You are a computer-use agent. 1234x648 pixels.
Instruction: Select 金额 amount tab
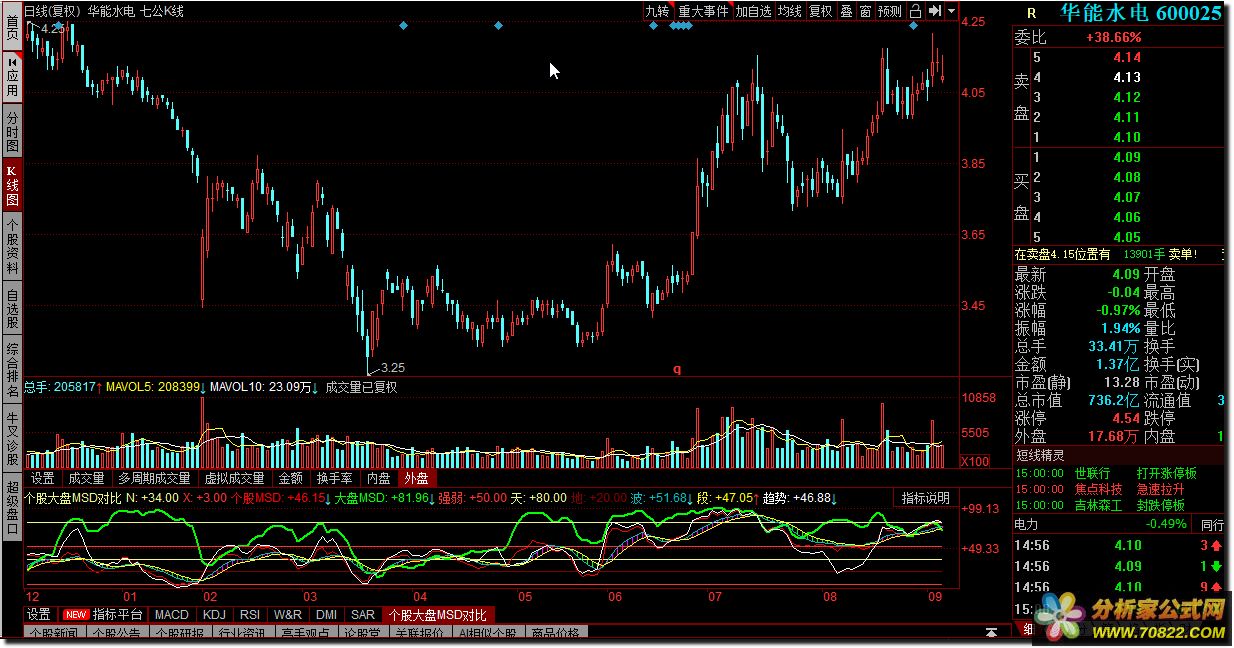pyautogui.click(x=290, y=478)
